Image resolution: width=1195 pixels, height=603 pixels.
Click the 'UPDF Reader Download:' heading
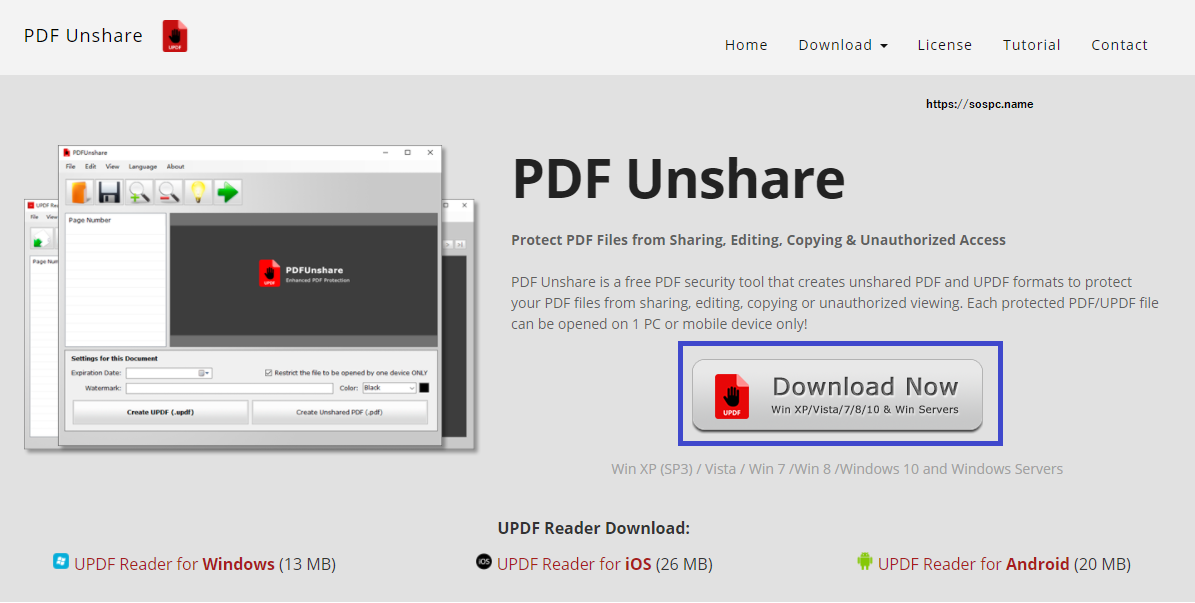click(x=594, y=528)
